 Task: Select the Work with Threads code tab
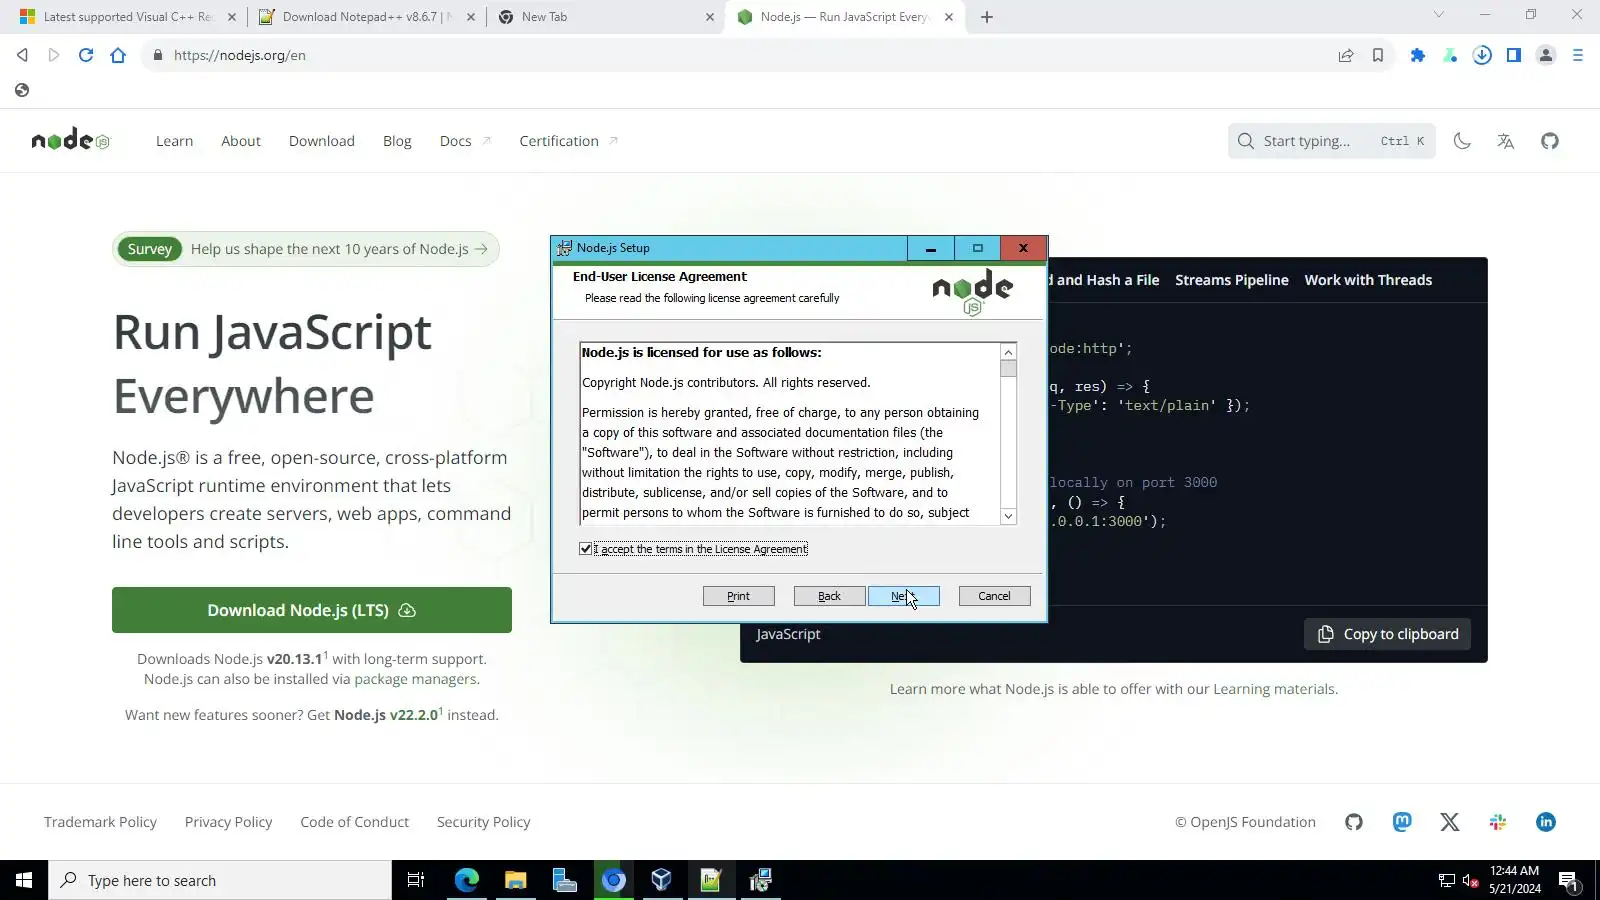point(1368,280)
